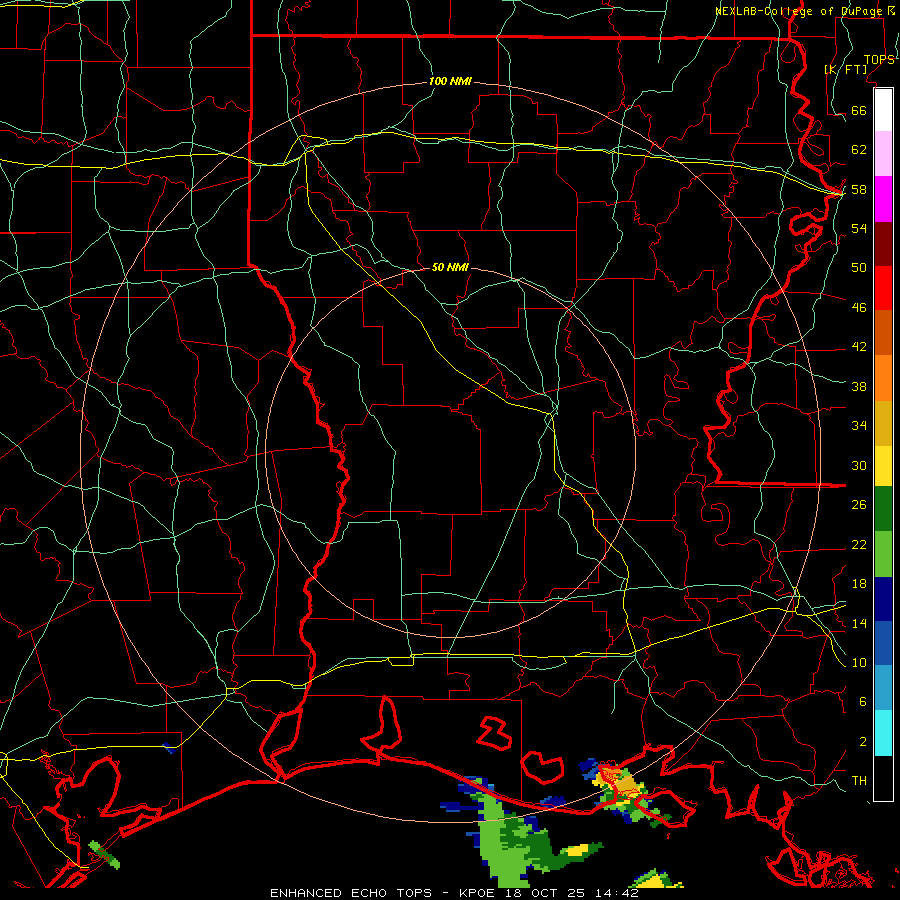The height and width of the screenshot is (900, 900).
Task: Click the '50 NMI' range ring label
Action: [450, 267]
